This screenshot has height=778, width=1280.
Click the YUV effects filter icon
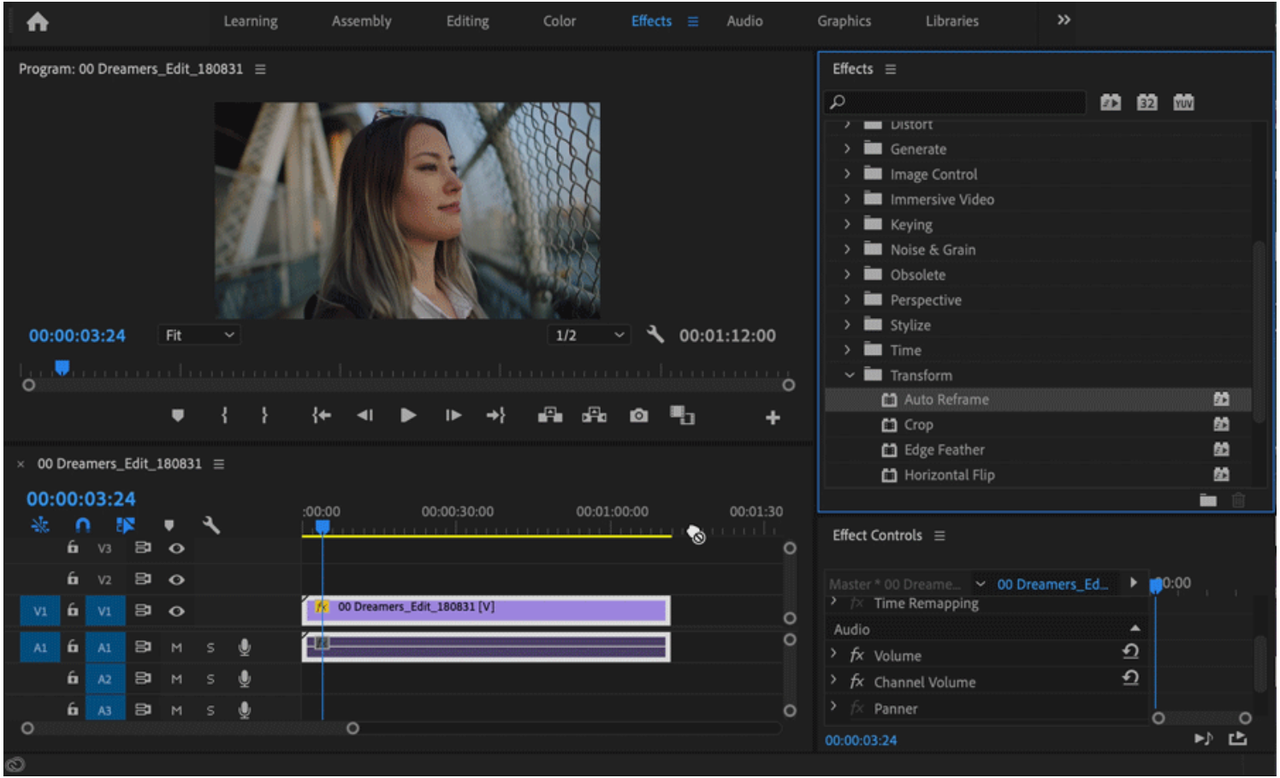pos(1184,101)
